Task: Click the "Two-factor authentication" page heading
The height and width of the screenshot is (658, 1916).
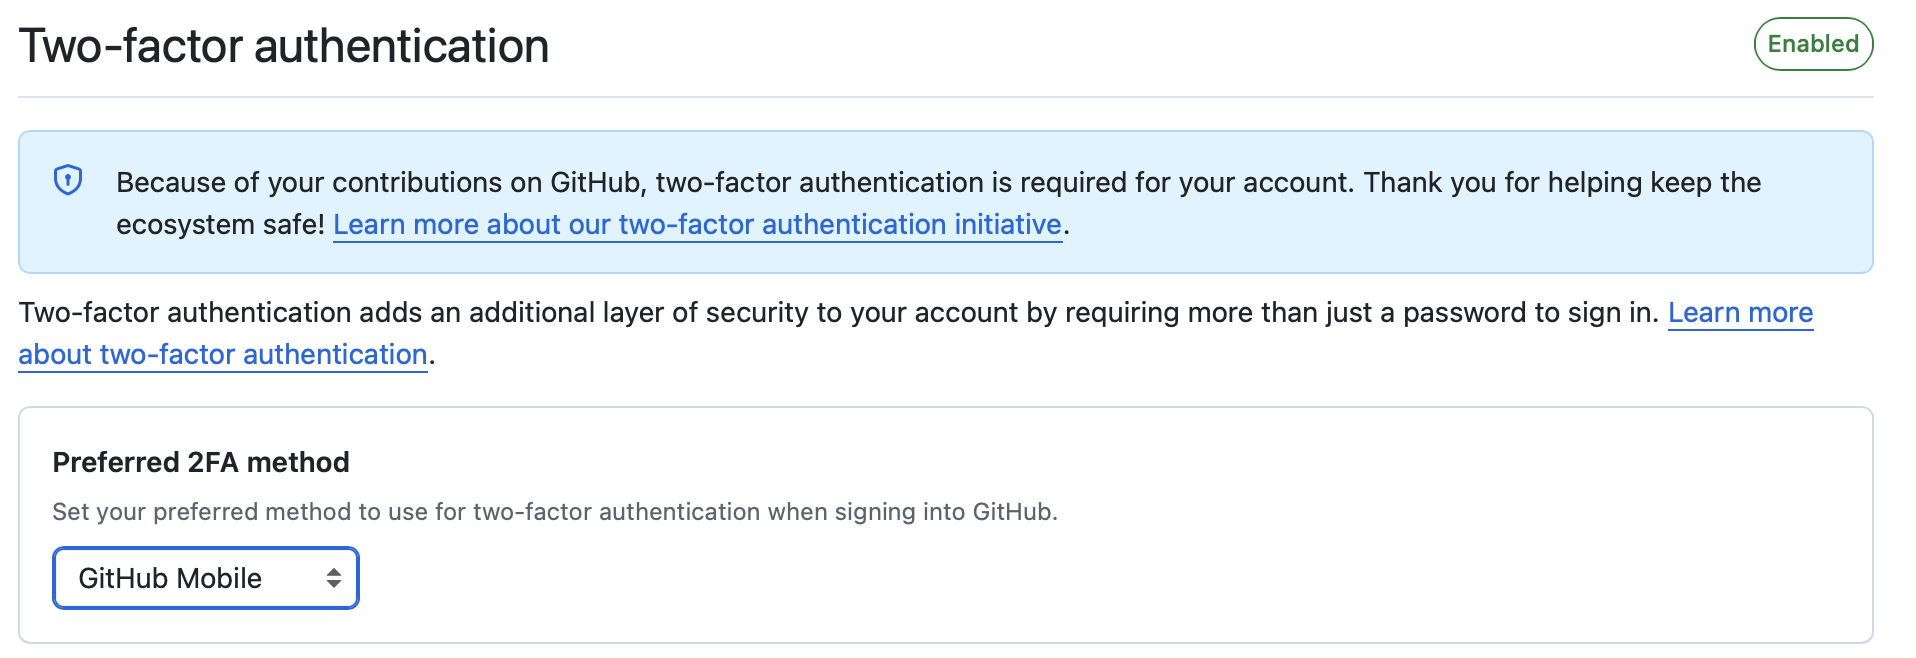Action: (284, 46)
